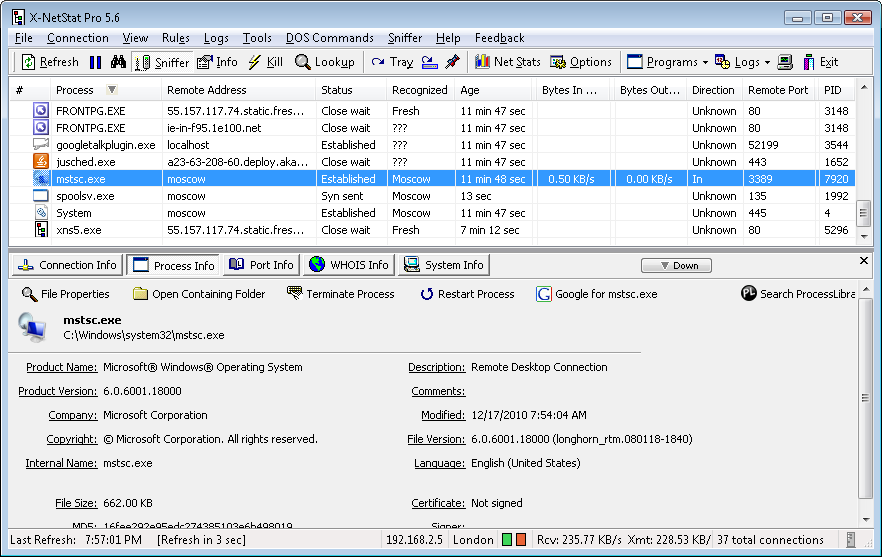Open Lookup with the magnifier icon
The image size is (882, 557).
coord(325,62)
